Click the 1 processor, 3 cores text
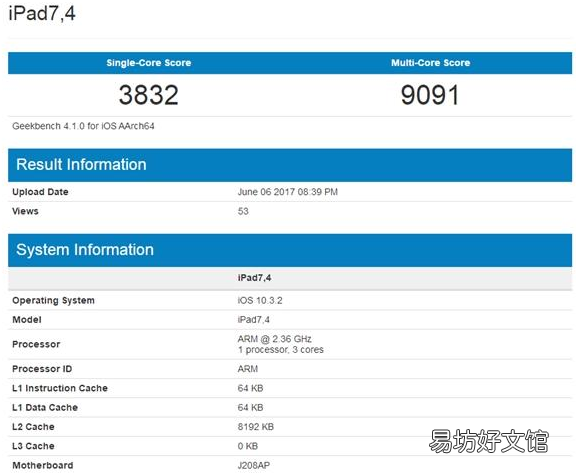 point(281,350)
